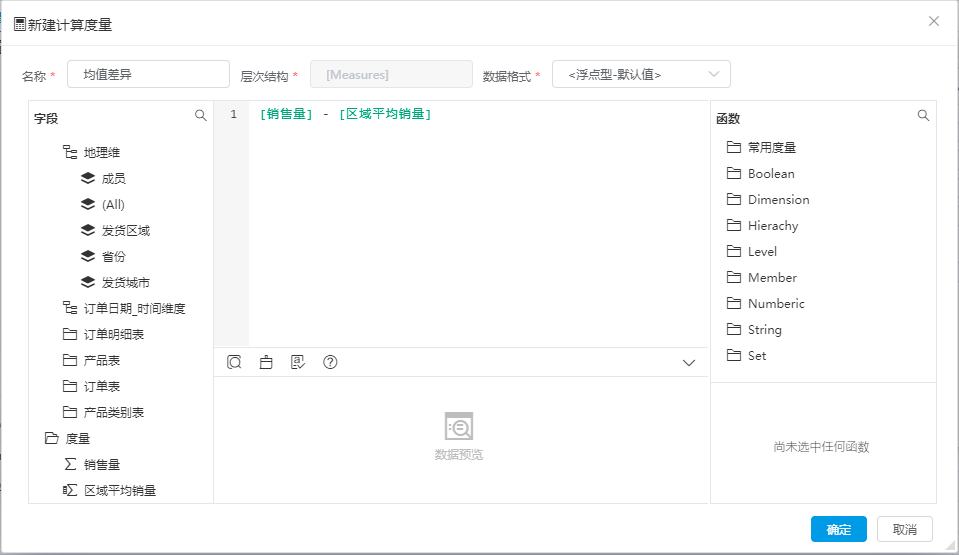The image size is (959, 555).
Task: Open the 常用度量 function folder
Action: [761, 147]
